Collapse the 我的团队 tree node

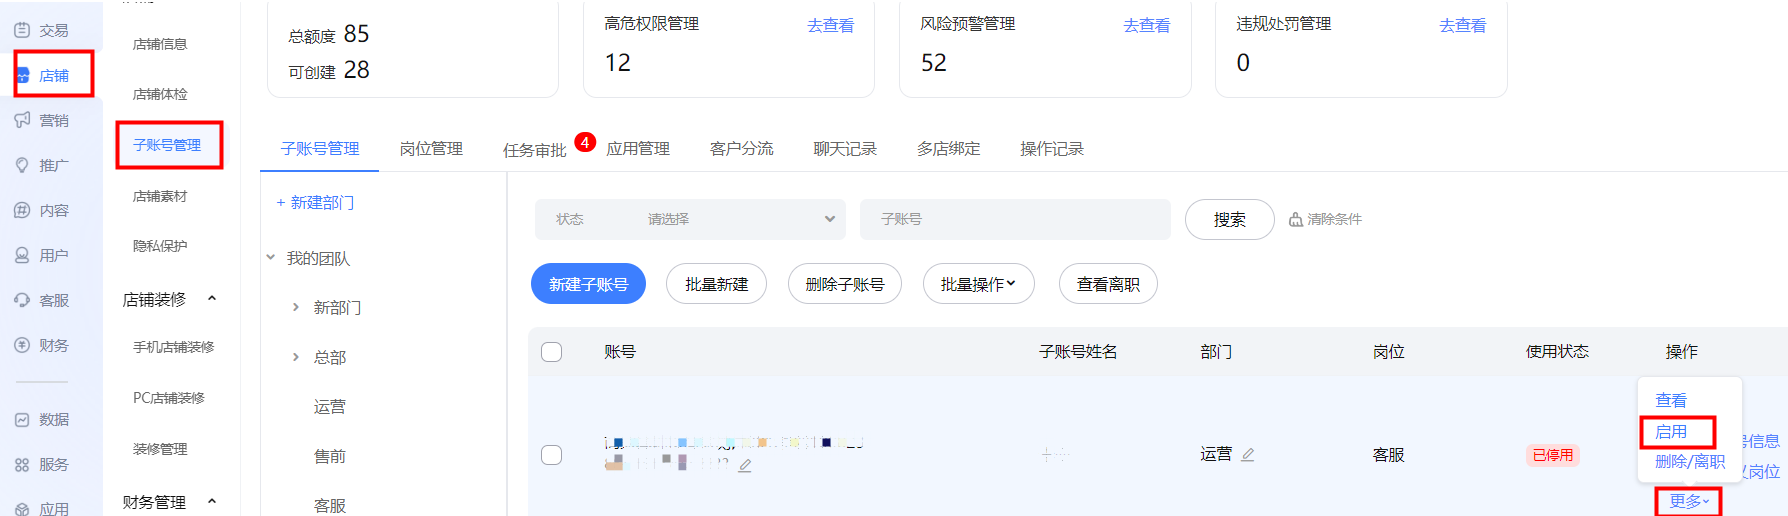(270, 258)
